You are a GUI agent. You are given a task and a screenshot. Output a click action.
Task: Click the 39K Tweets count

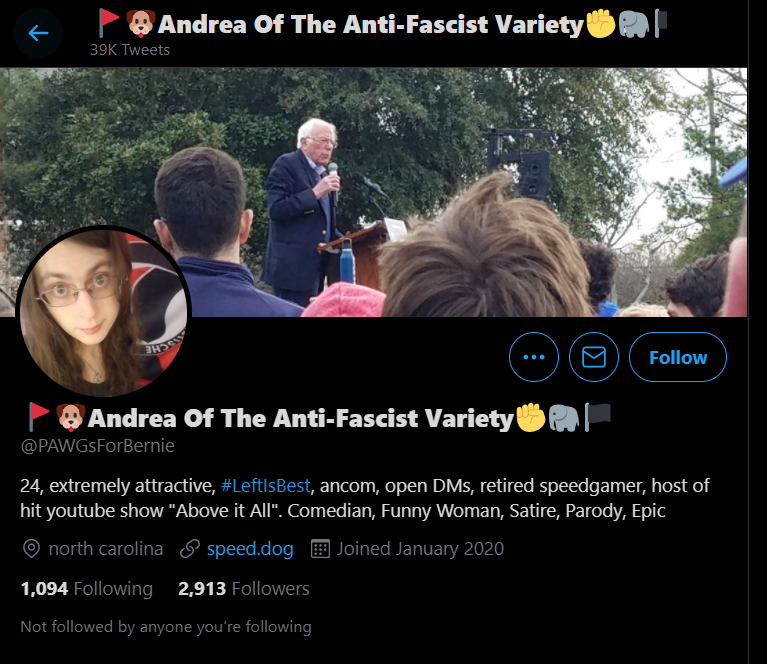pos(130,50)
